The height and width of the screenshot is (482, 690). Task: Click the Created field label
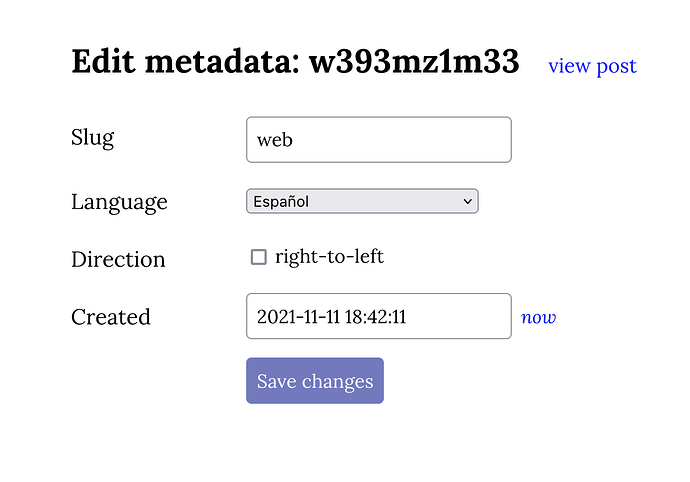pos(110,317)
